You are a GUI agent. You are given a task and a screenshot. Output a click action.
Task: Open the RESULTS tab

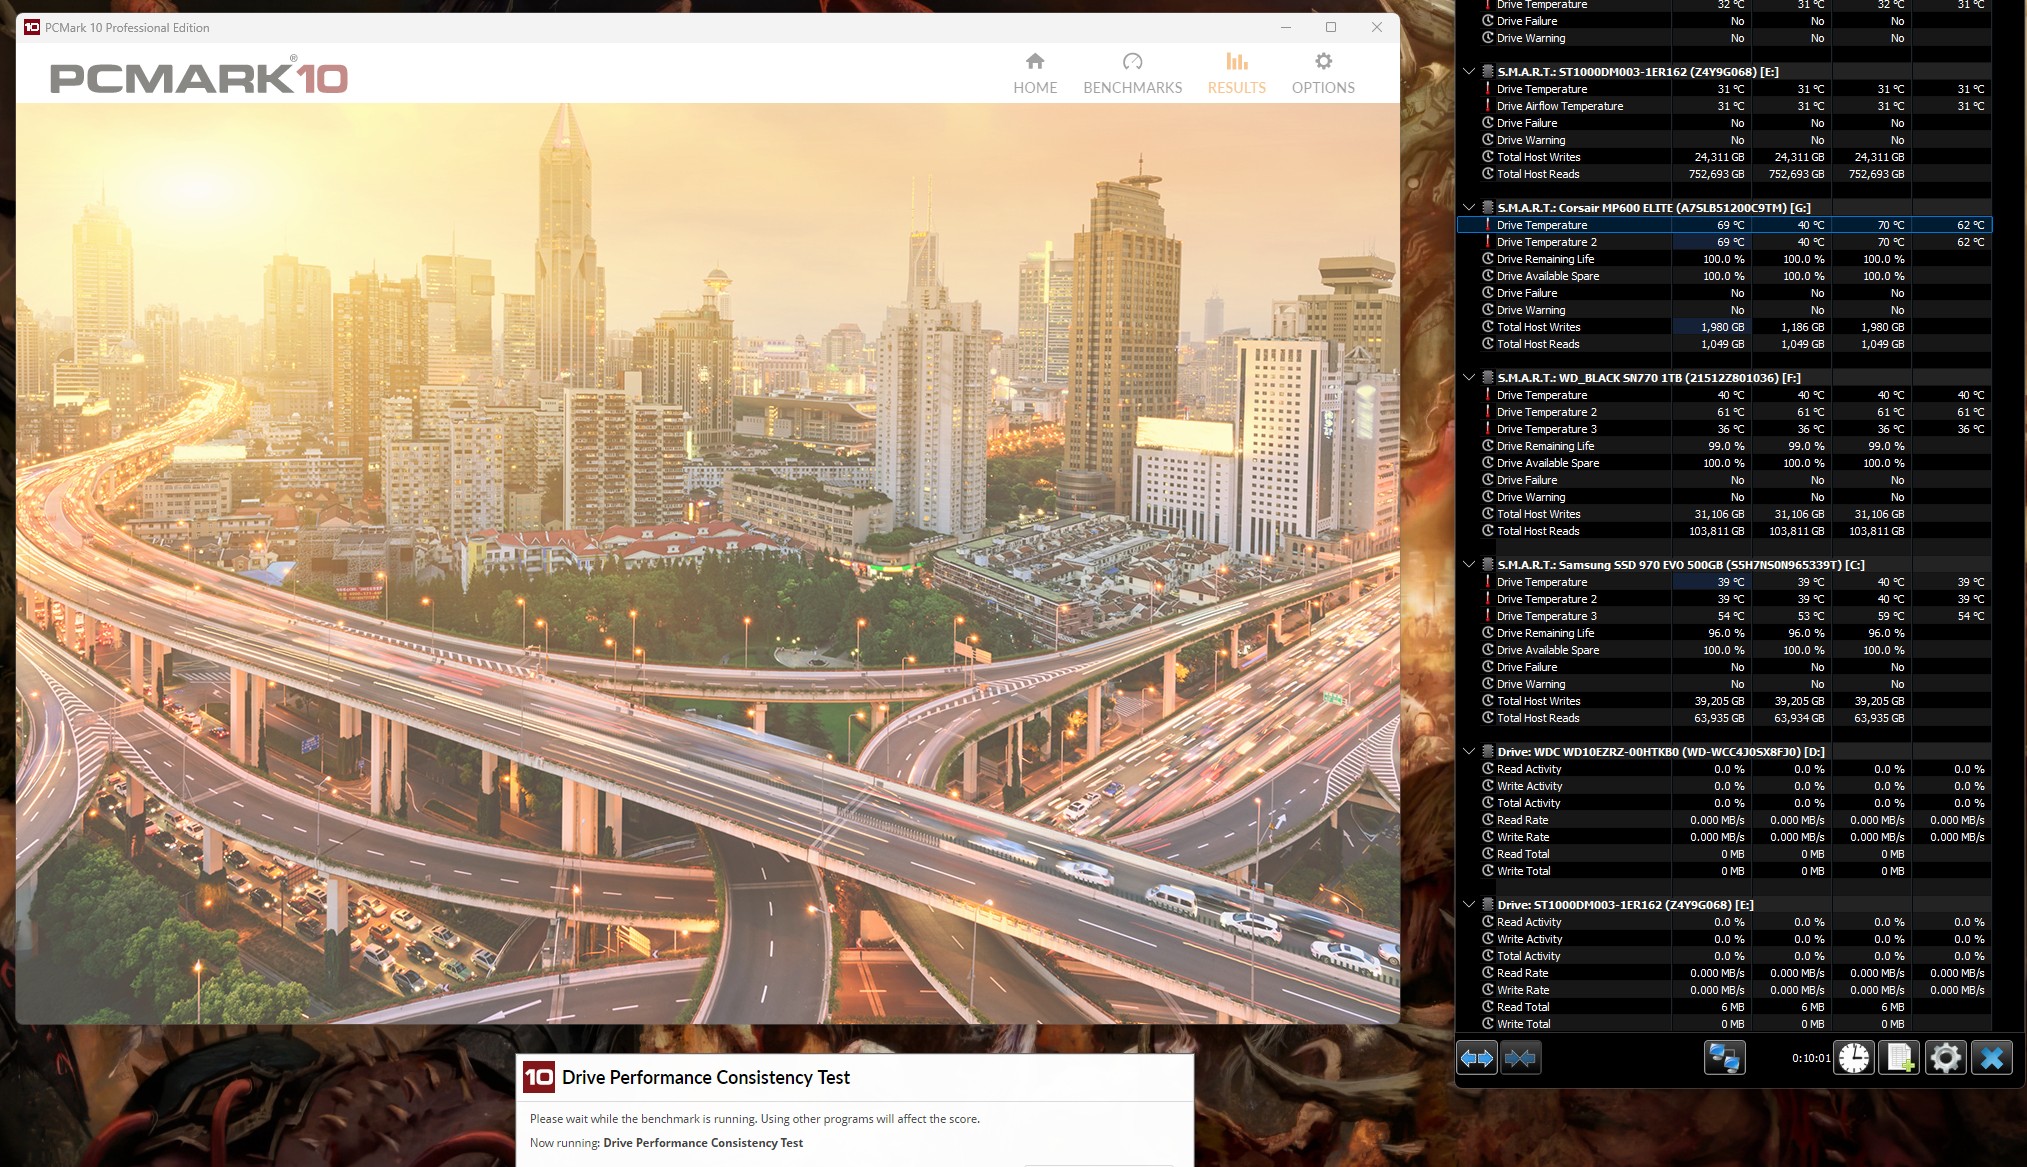tap(1236, 74)
